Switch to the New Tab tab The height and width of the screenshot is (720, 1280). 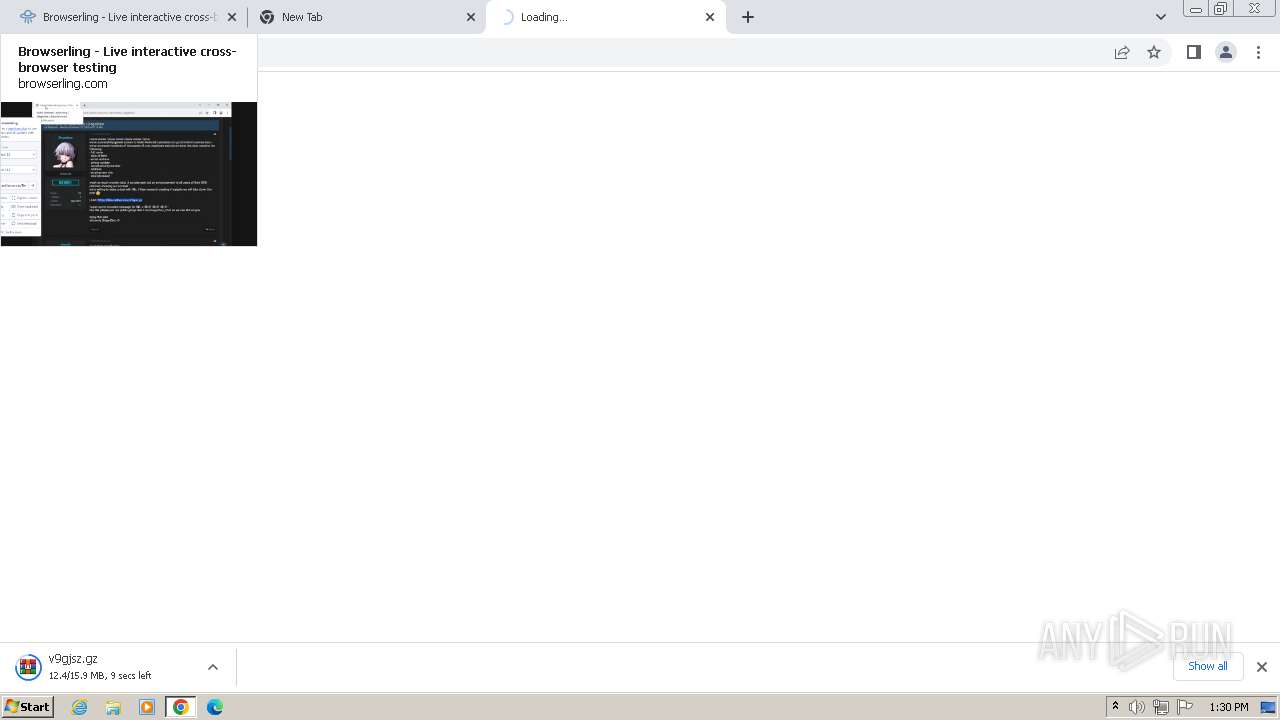click(366, 17)
